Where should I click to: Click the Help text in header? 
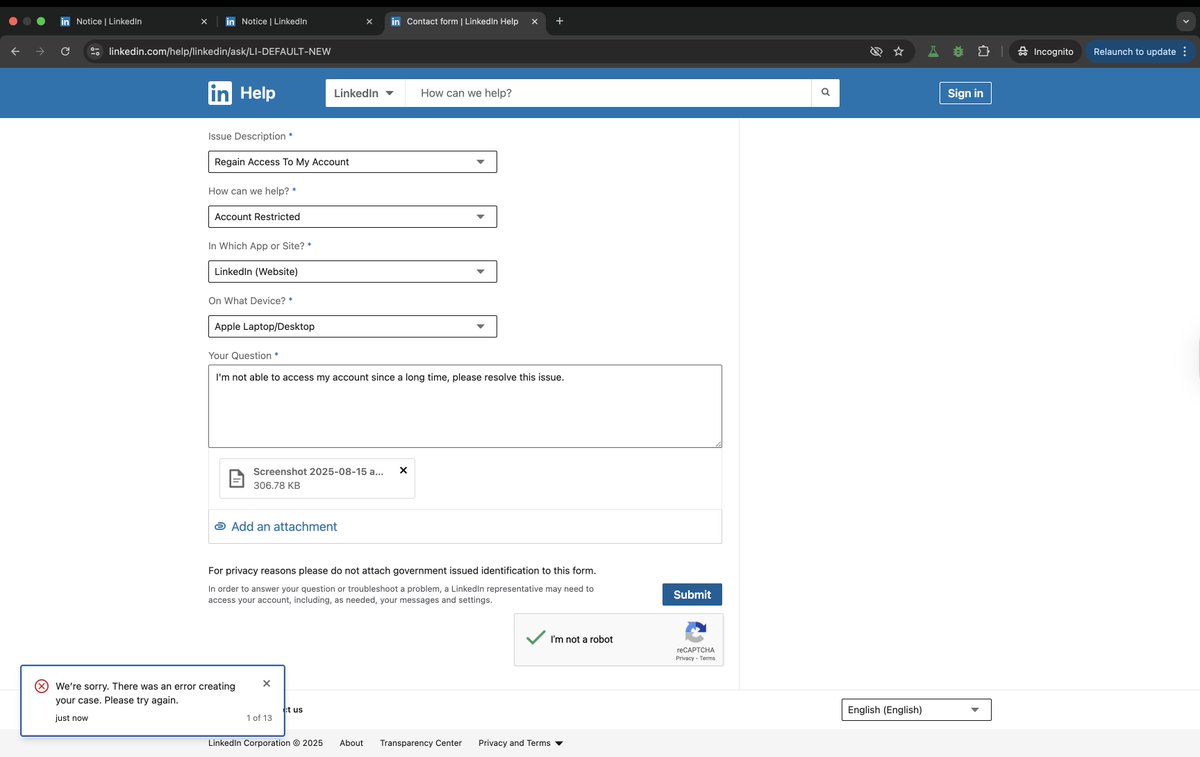coord(257,93)
